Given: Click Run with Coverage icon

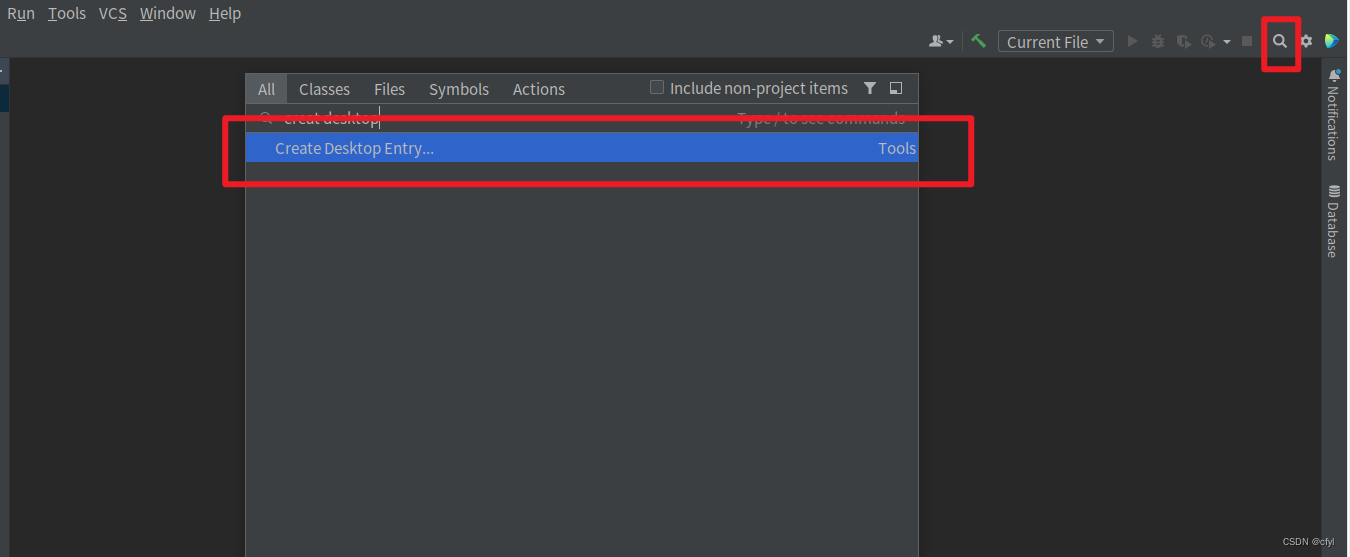Looking at the screenshot, I should coord(1183,41).
